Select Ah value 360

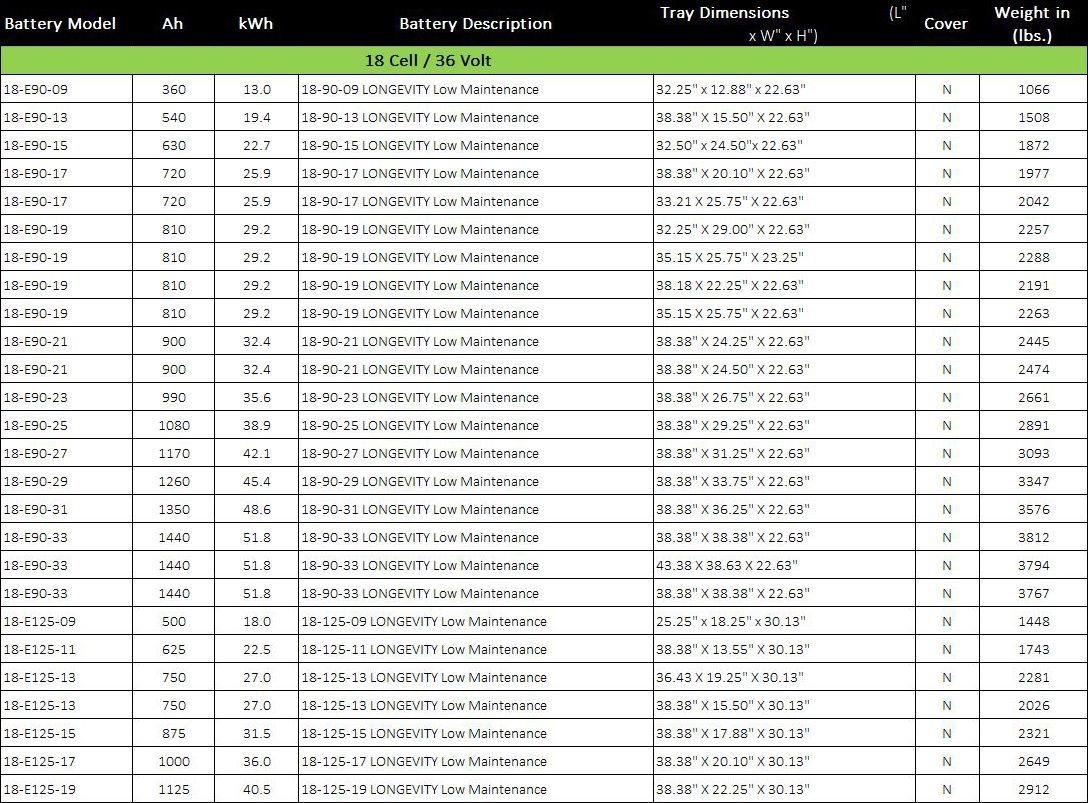point(173,90)
